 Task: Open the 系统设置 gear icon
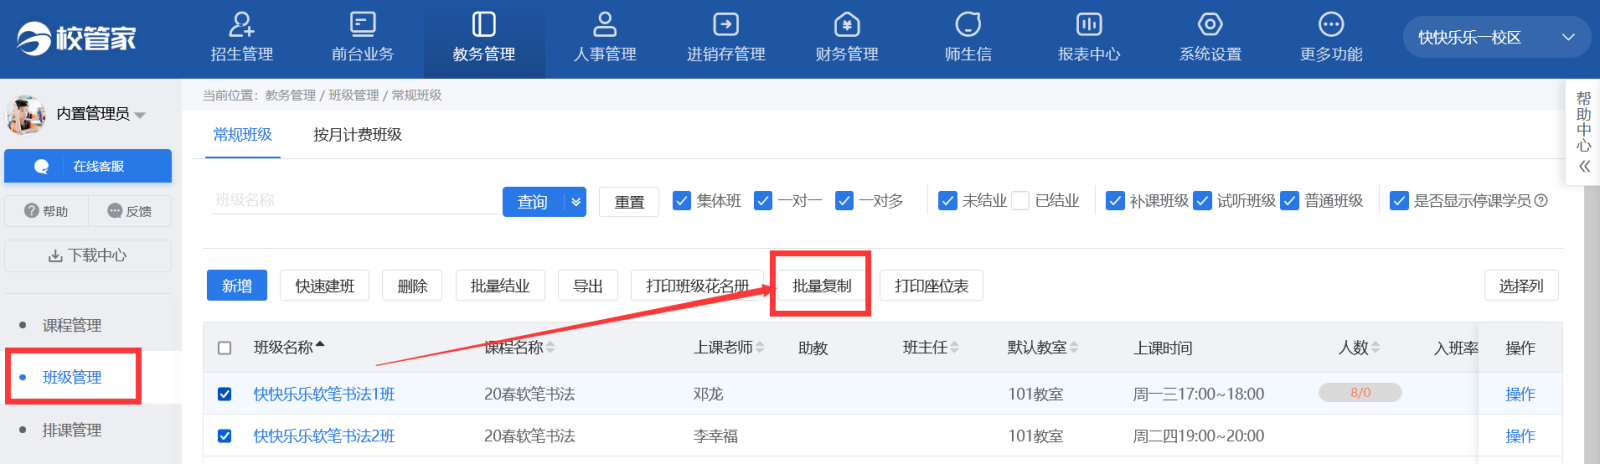coord(1209,25)
